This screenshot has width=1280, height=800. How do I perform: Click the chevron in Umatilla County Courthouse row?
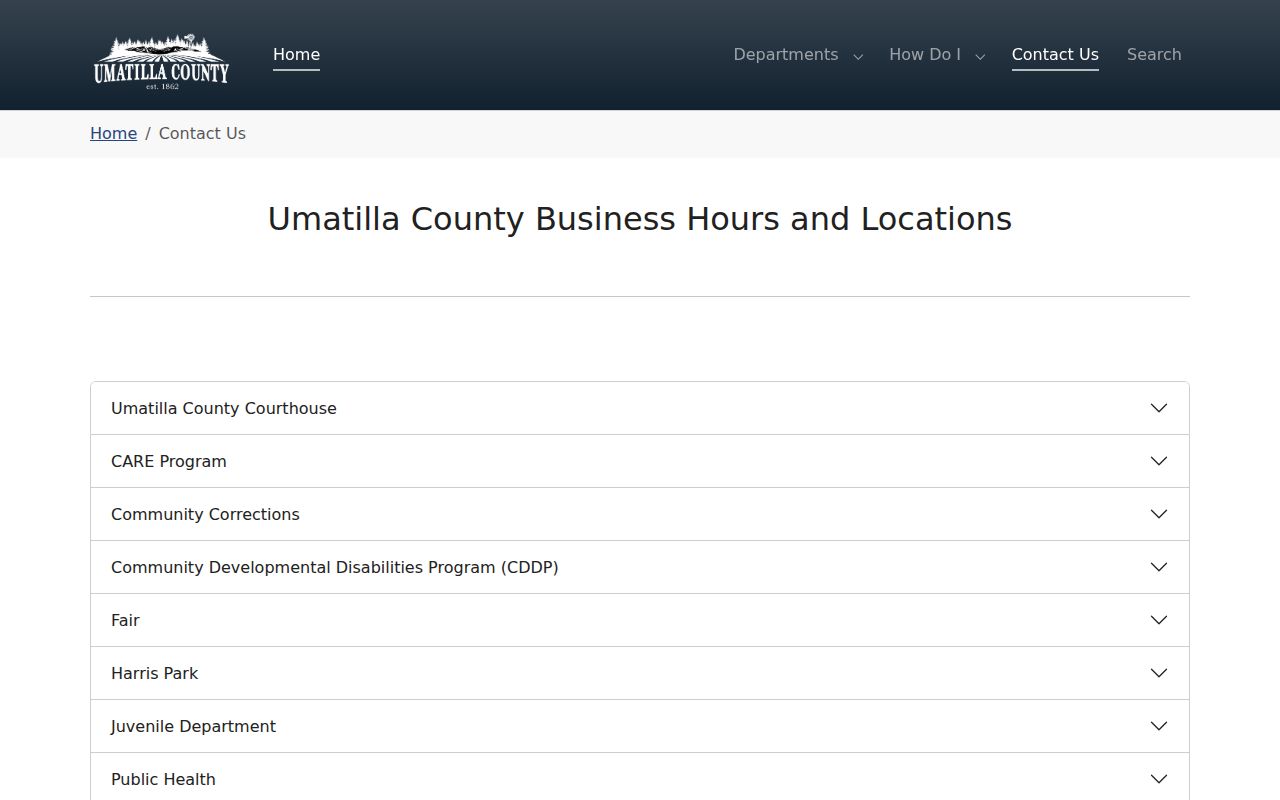[x=1159, y=408]
